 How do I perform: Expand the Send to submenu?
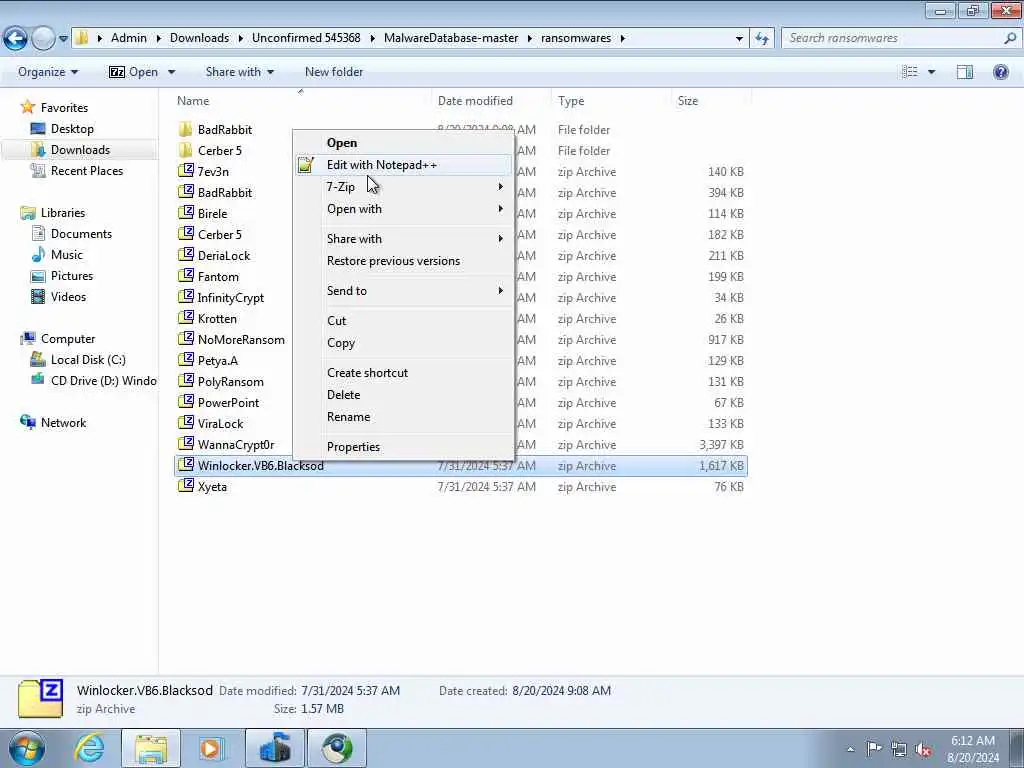pos(403,291)
